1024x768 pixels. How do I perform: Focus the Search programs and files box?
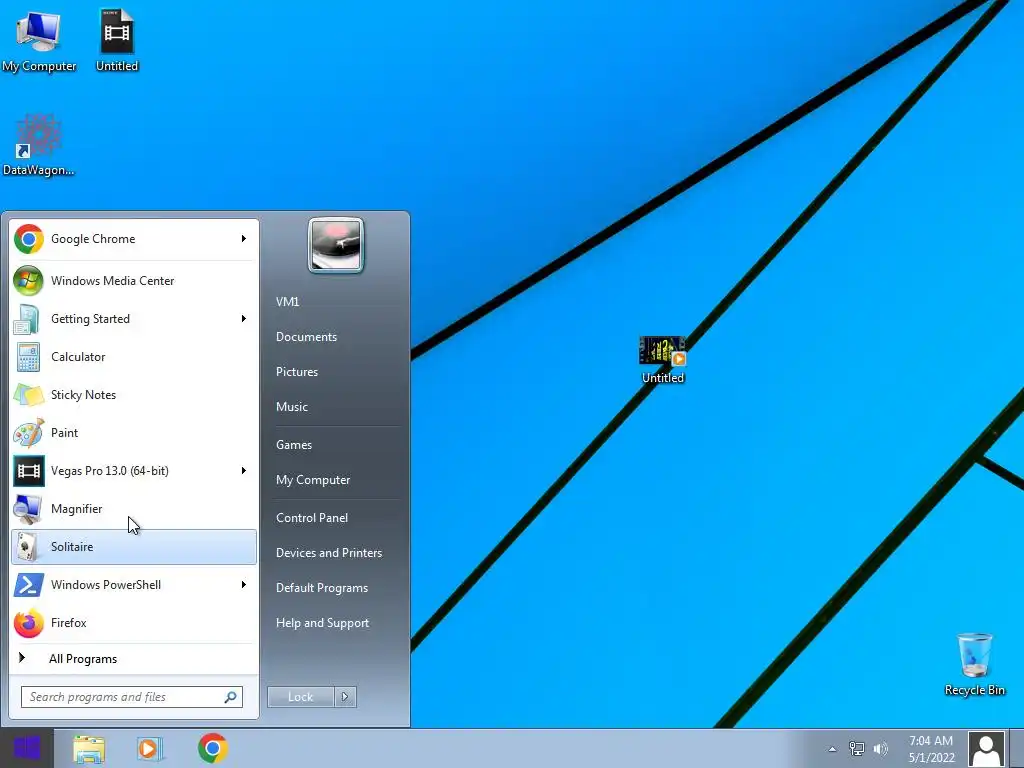[131, 697]
